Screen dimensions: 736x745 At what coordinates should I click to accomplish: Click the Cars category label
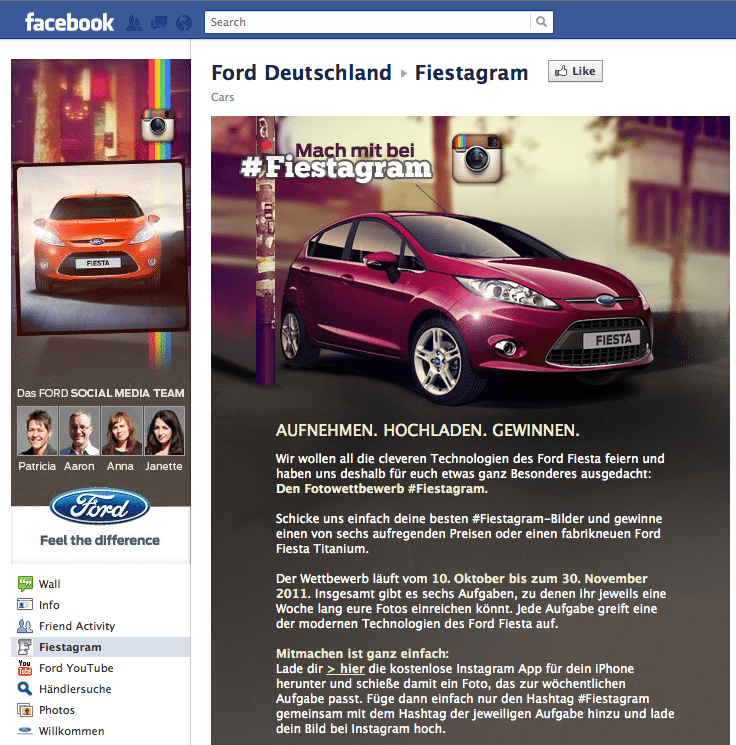pyautogui.click(x=222, y=97)
